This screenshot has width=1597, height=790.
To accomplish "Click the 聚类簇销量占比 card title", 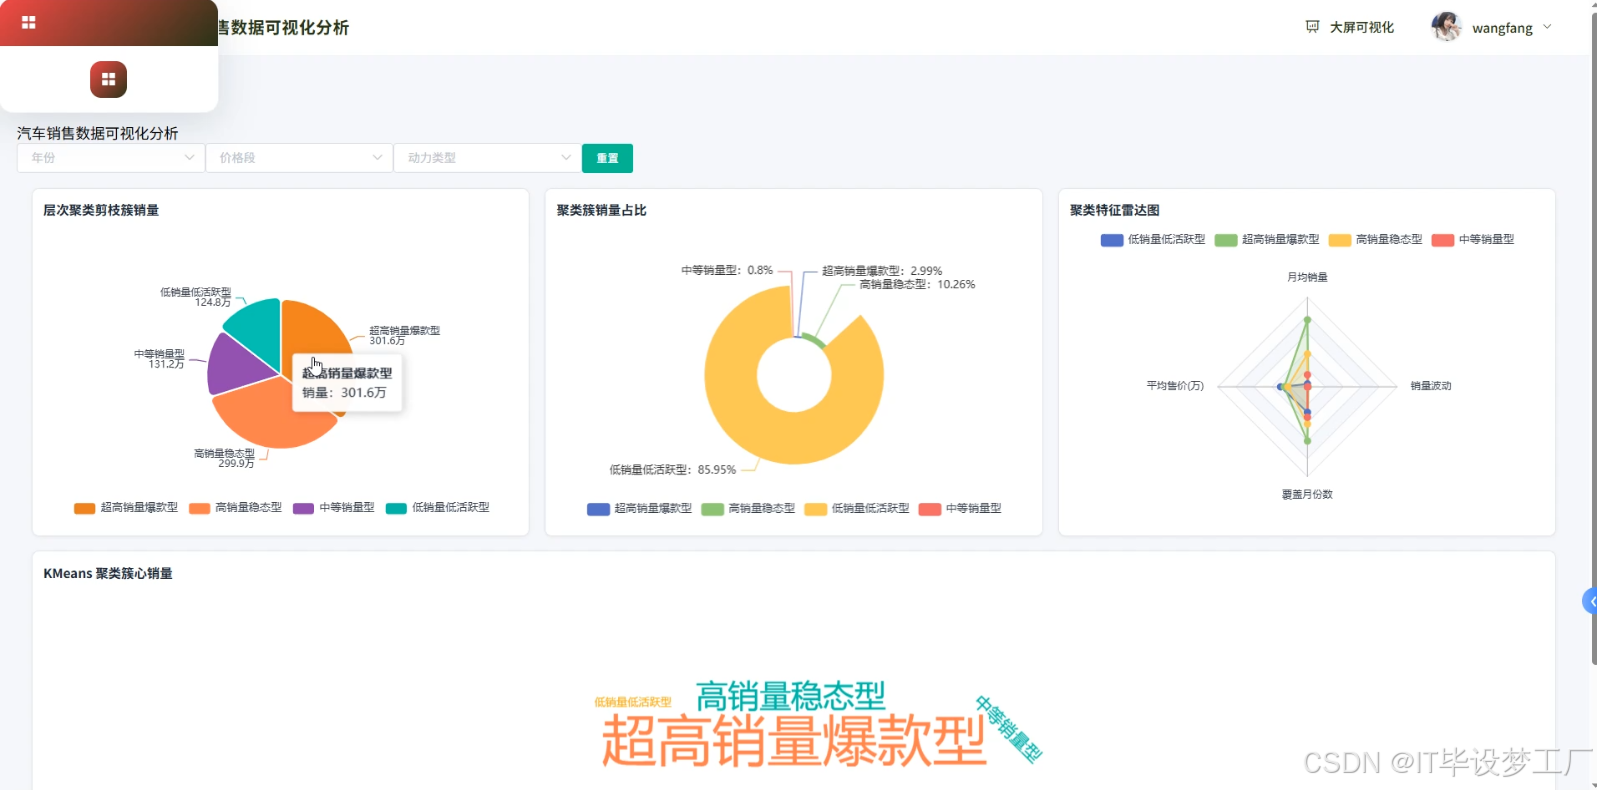I will 602,210.
